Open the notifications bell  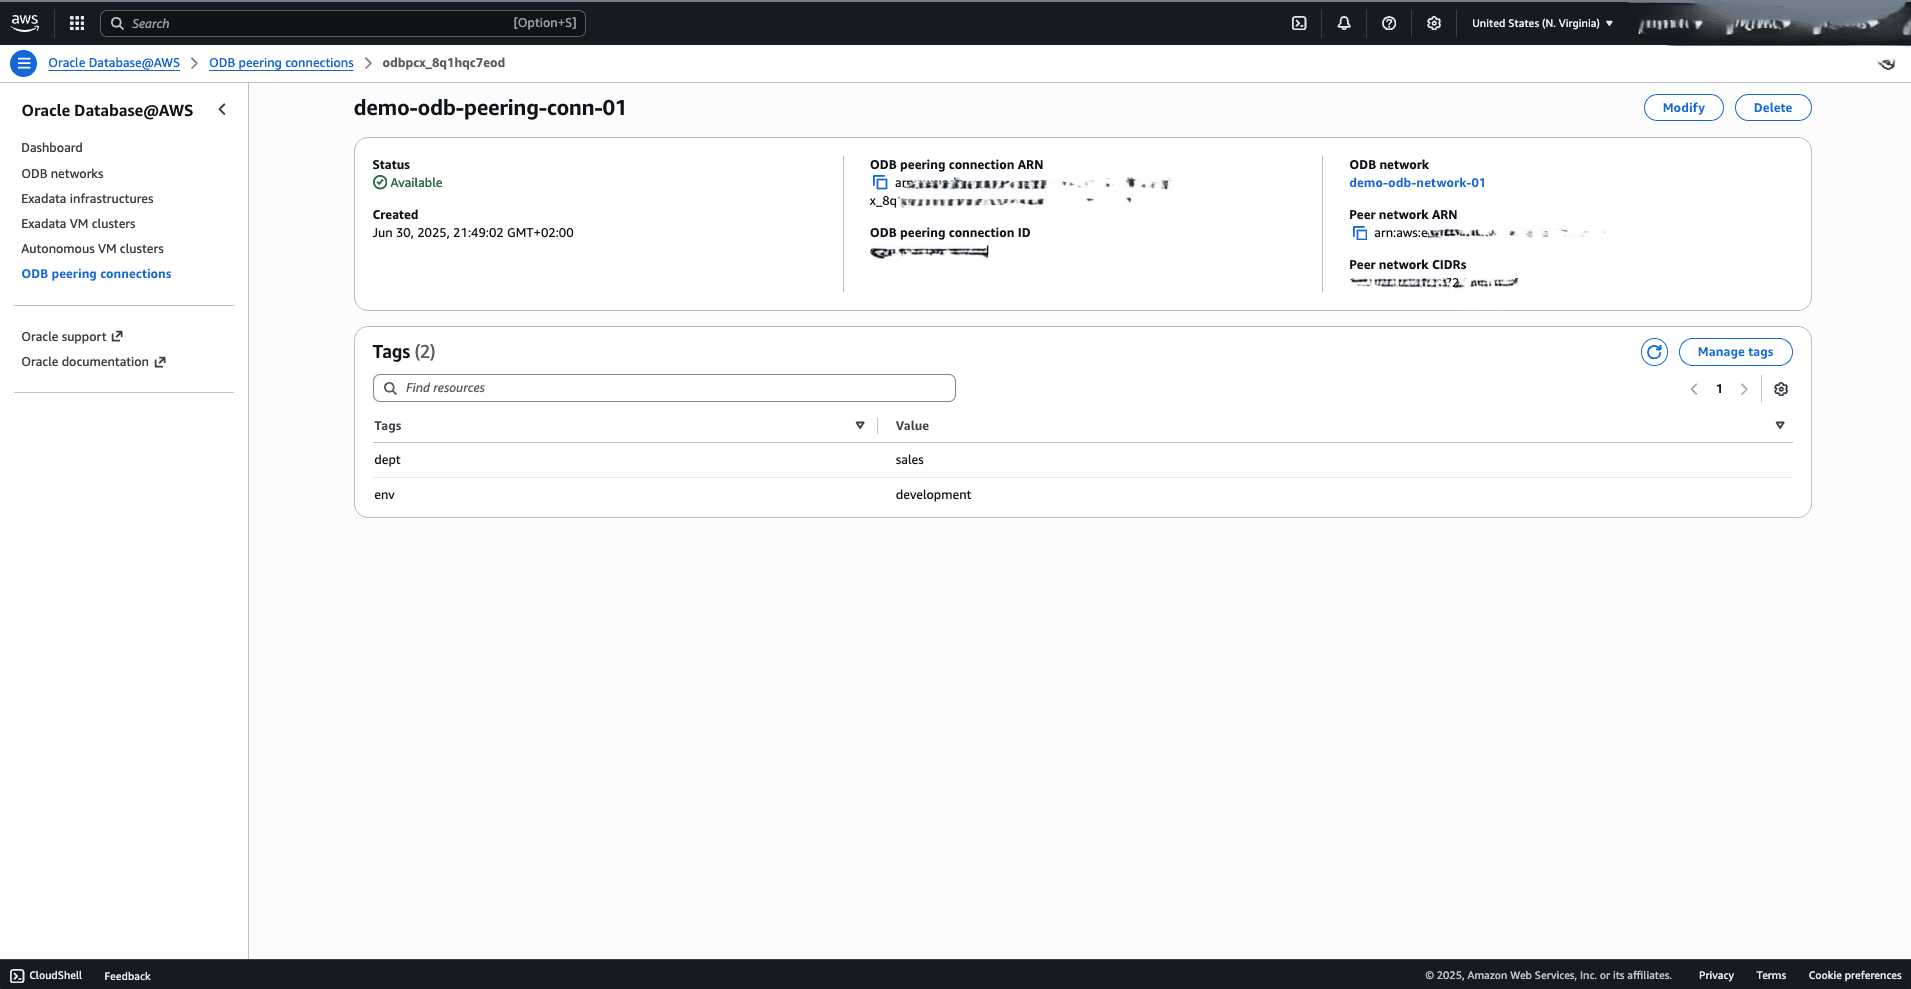[x=1344, y=22]
